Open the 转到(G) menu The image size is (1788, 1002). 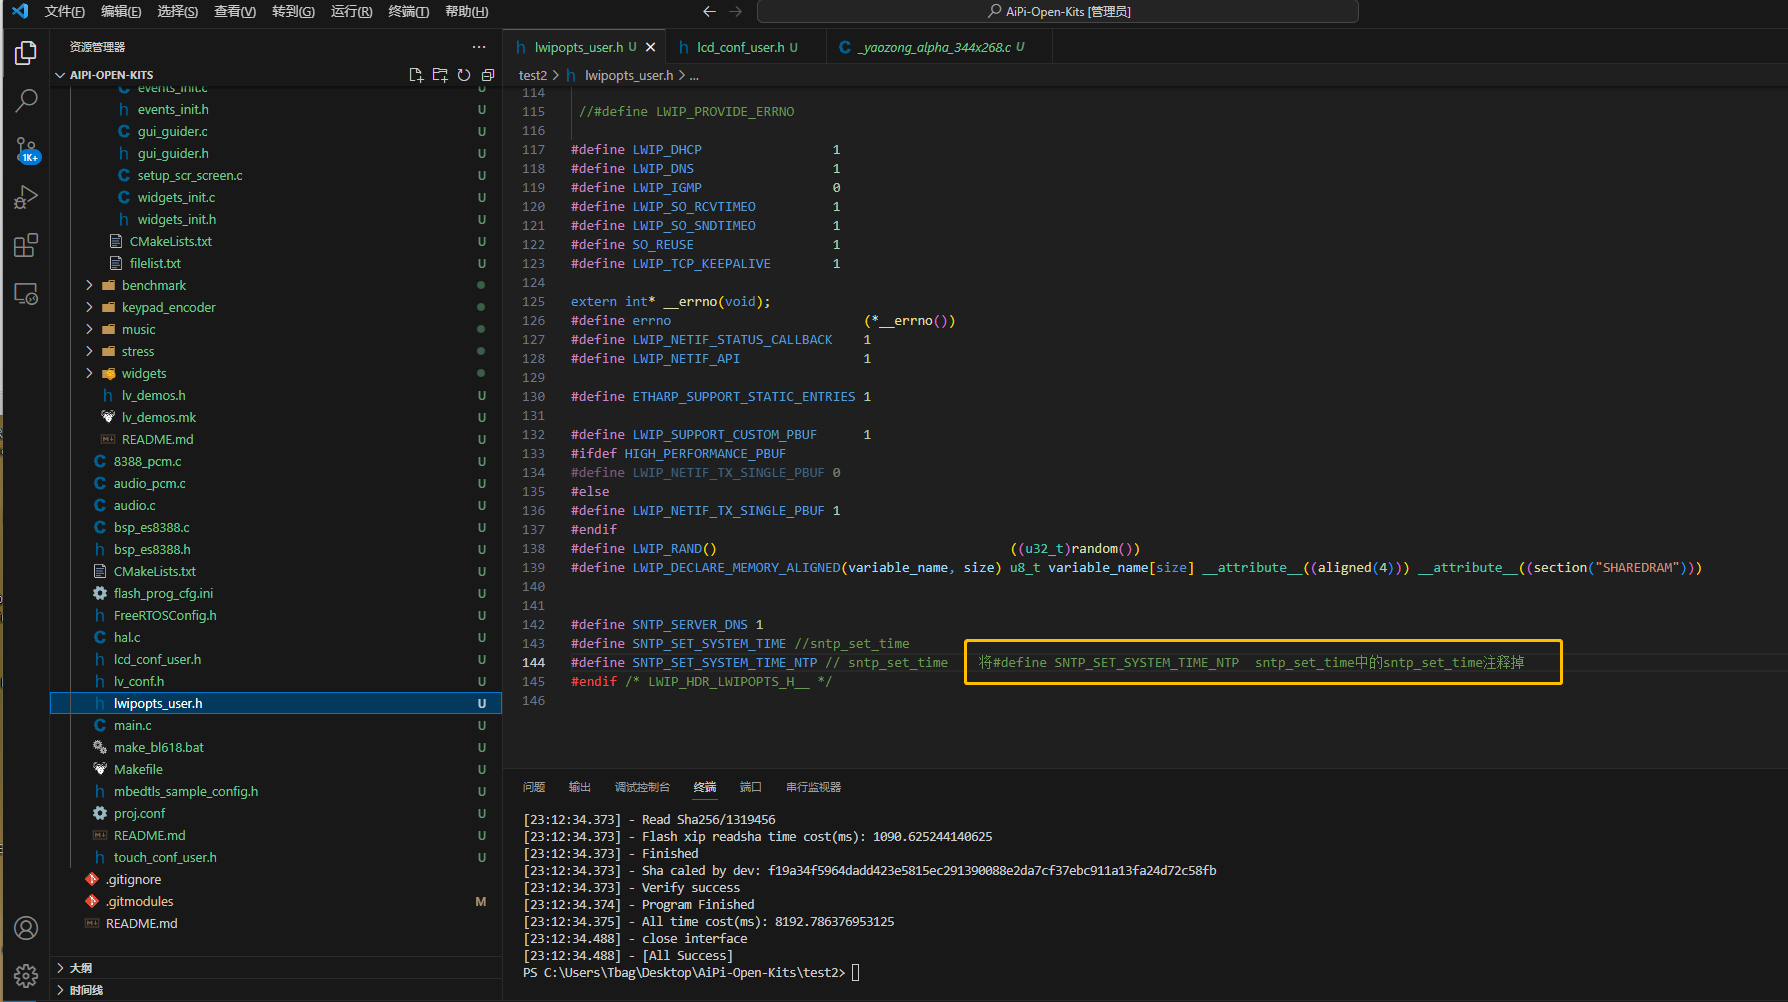pyautogui.click(x=293, y=11)
